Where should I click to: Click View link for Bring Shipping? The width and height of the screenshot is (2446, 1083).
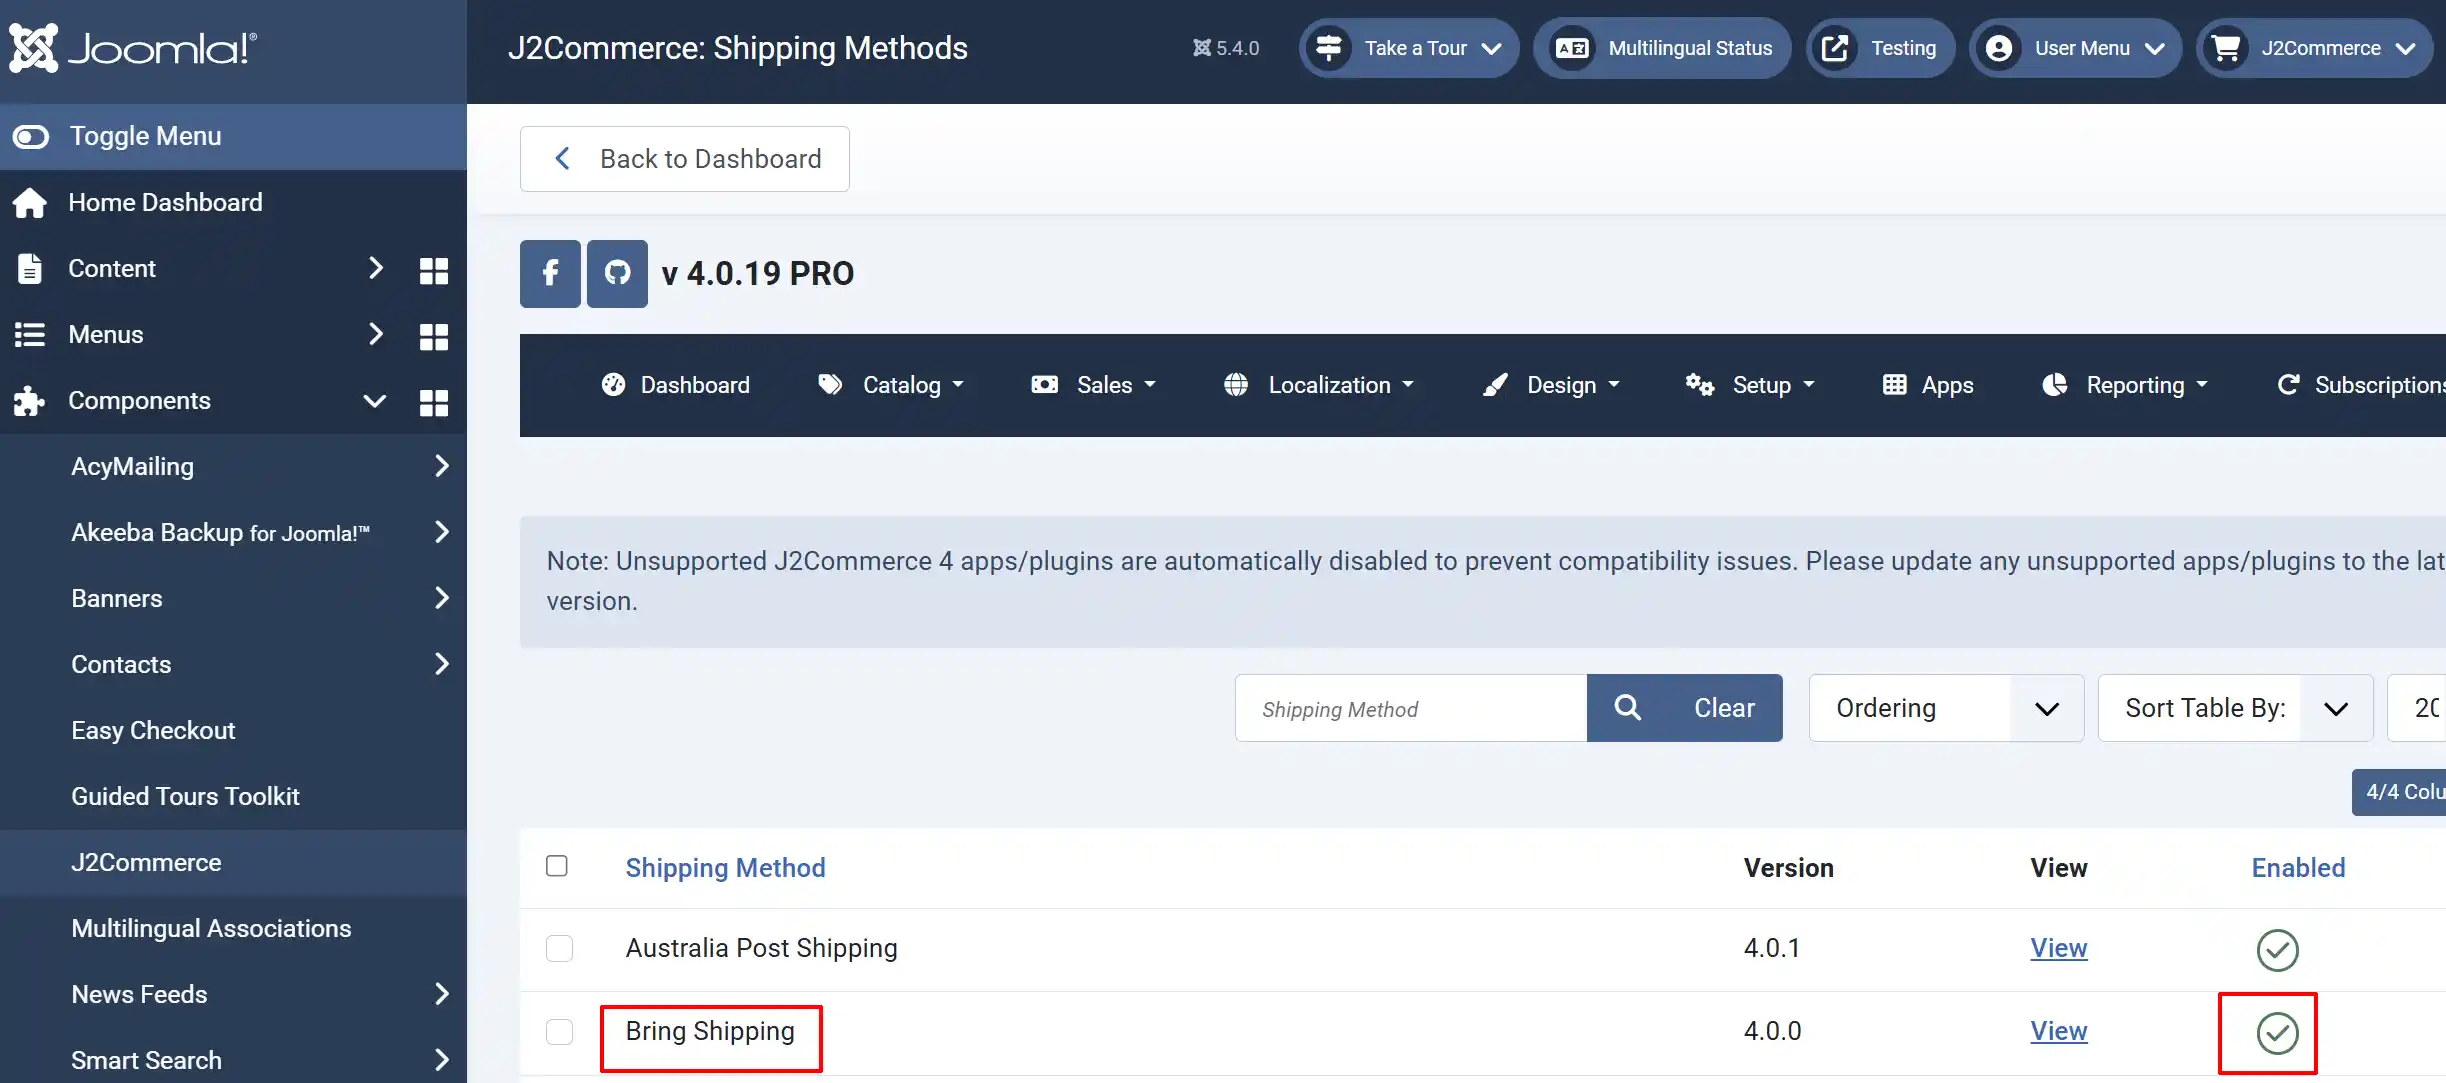2059,1031
